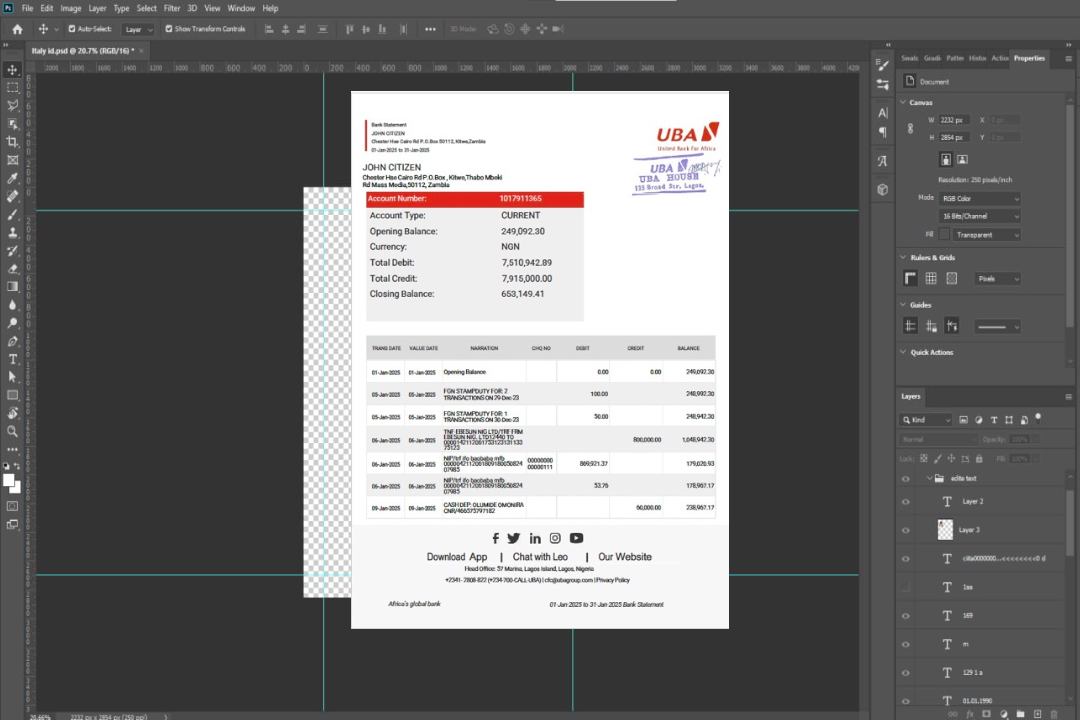Open the 16 Bits/Channel dropdown
The image size is (1080, 720).
click(x=979, y=216)
